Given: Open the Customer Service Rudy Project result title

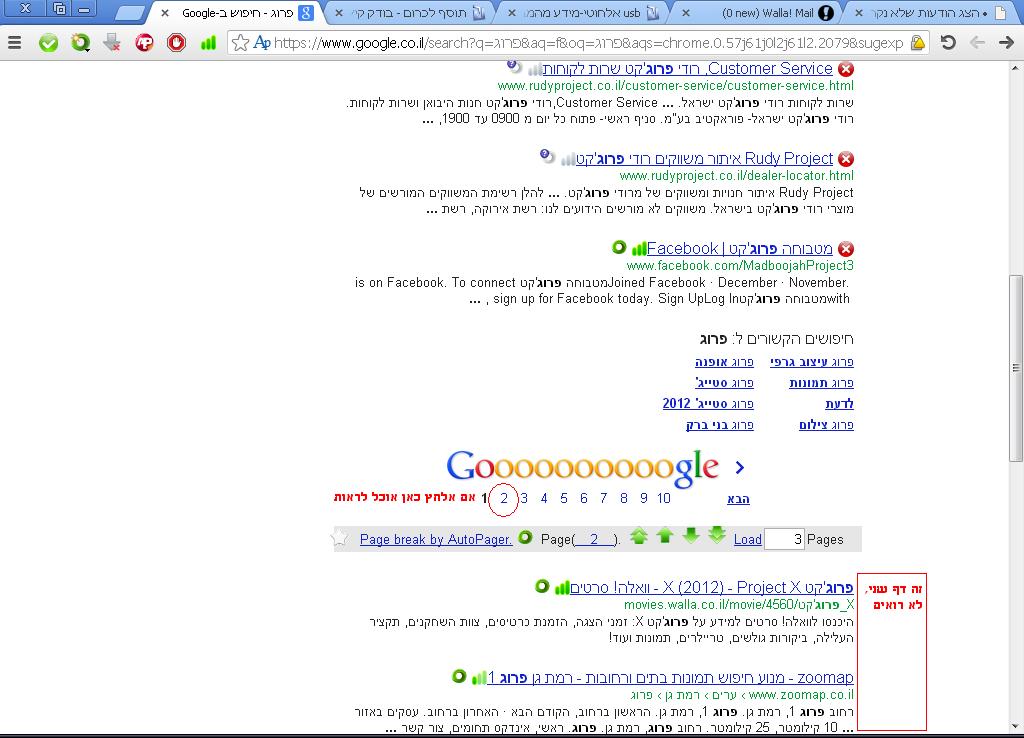Looking at the screenshot, I should (687, 69).
